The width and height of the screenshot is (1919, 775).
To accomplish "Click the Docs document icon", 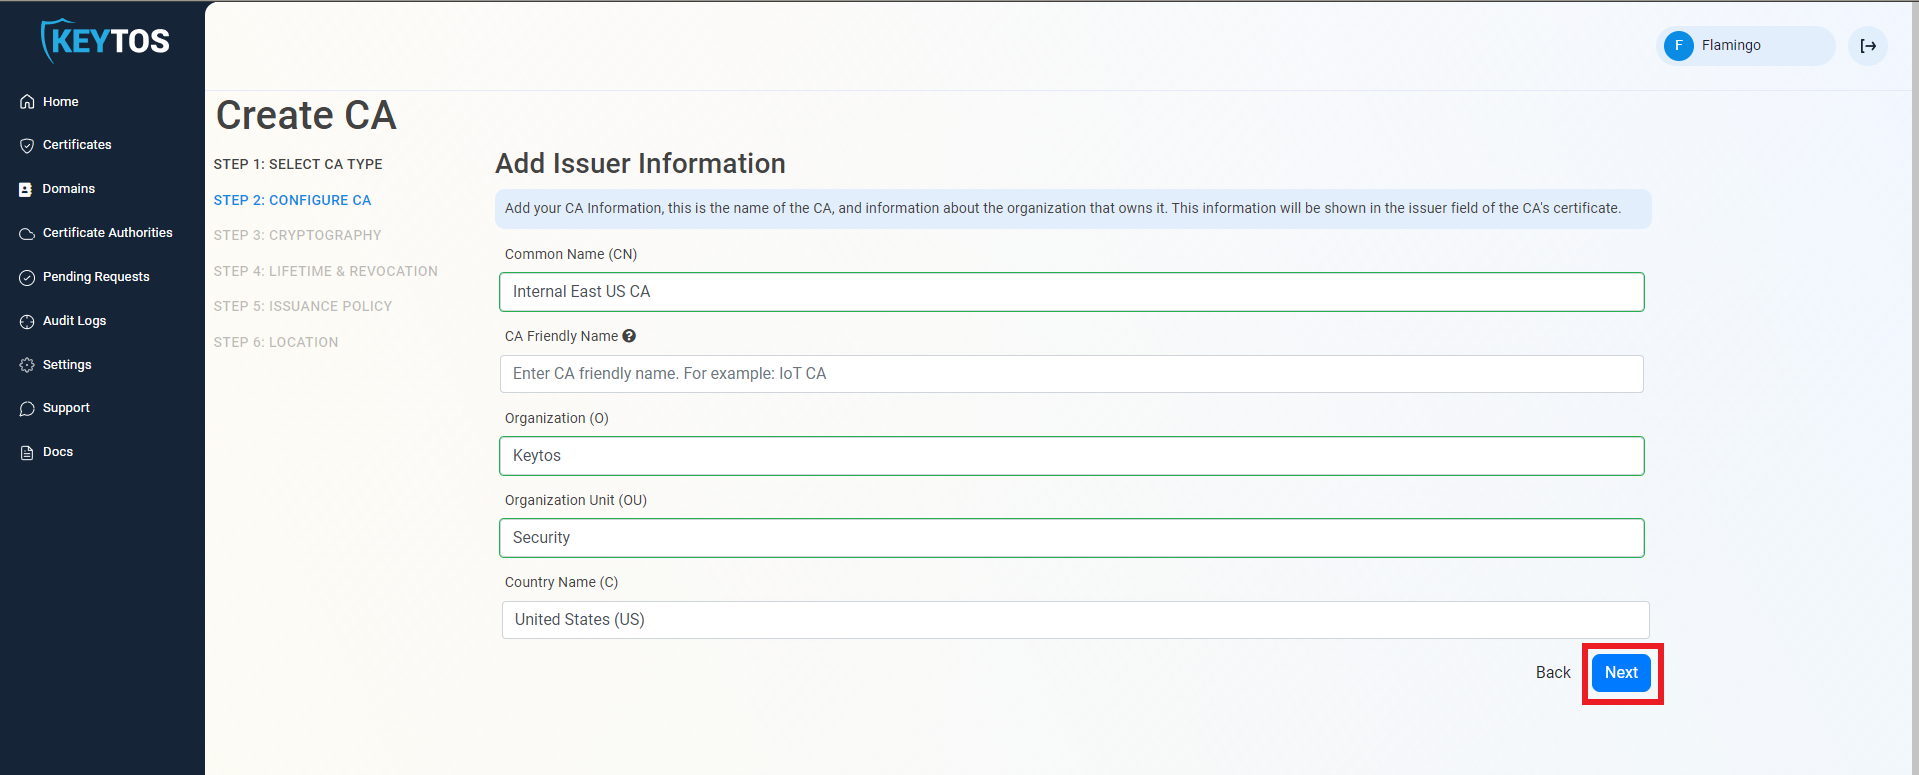I will click(27, 452).
